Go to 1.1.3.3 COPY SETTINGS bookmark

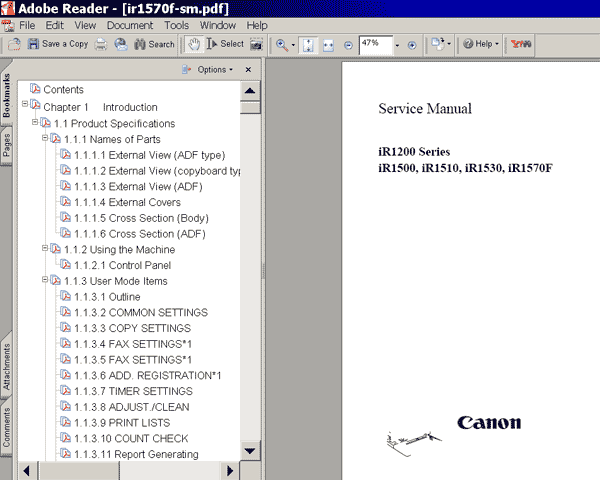click(132, 328)
